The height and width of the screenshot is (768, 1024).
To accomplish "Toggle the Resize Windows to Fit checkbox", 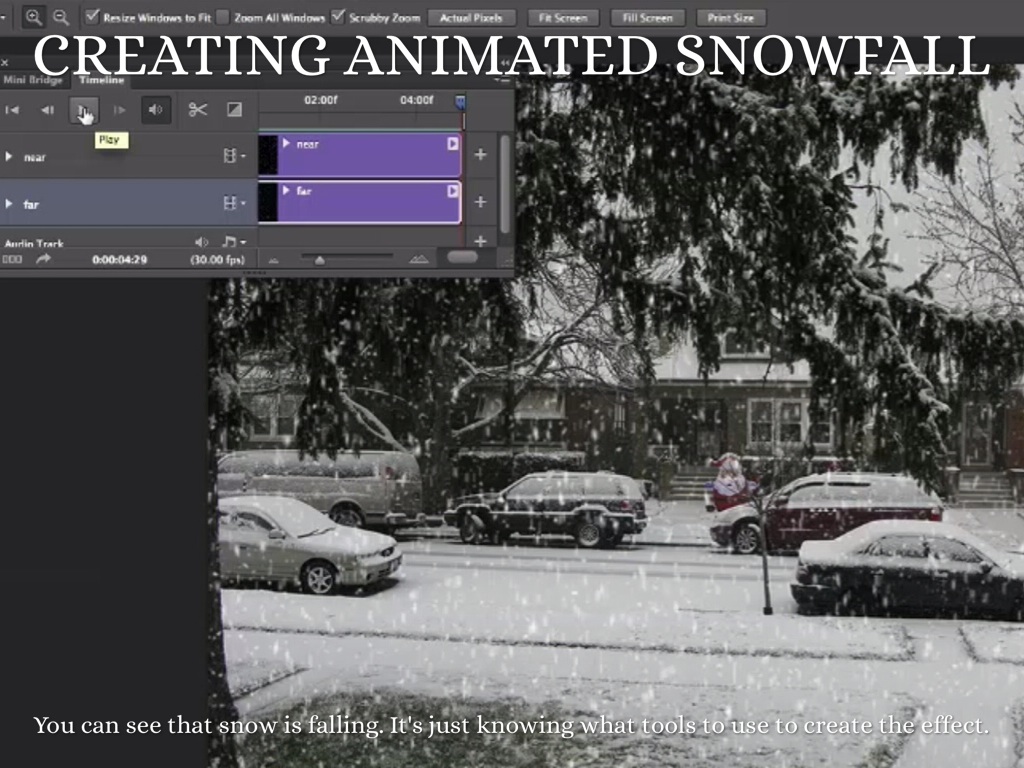I will (92, 17).
